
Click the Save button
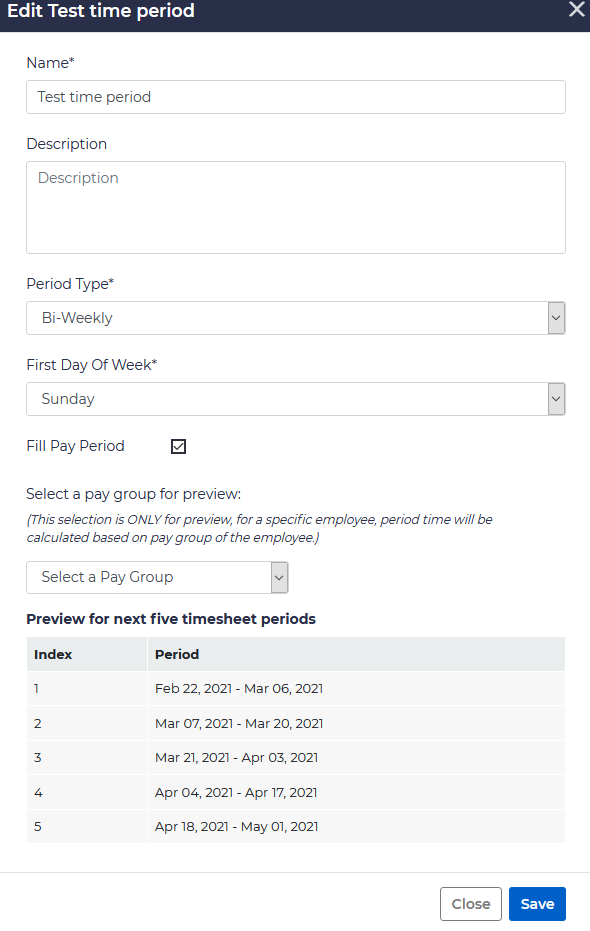point(537,903)
